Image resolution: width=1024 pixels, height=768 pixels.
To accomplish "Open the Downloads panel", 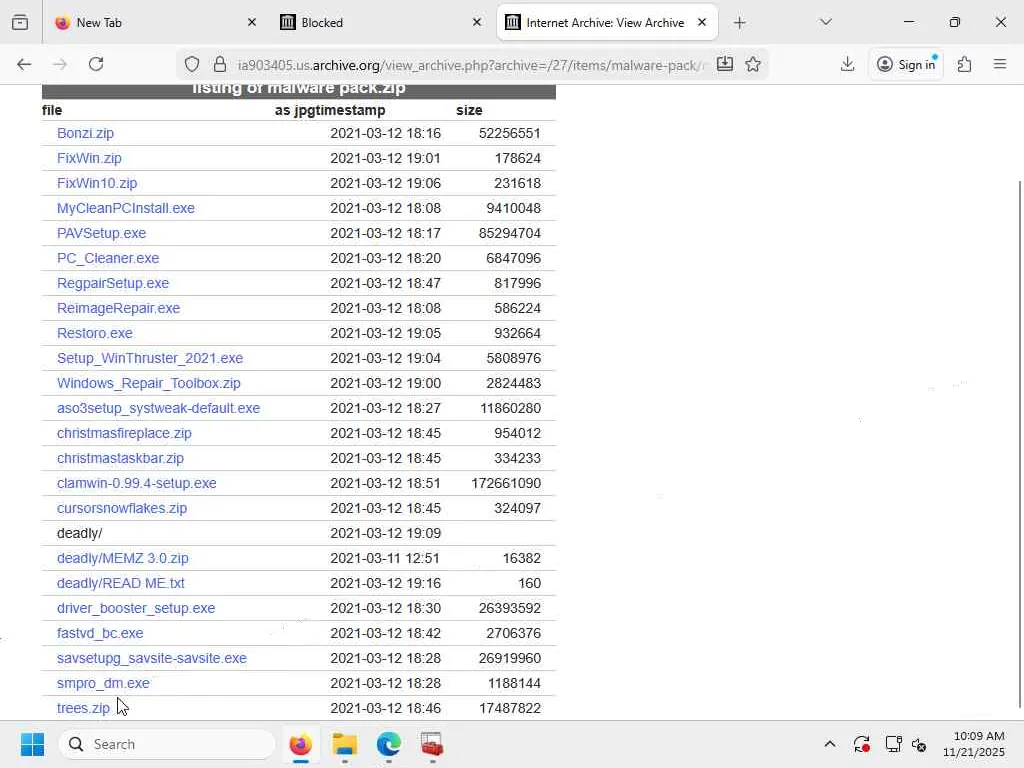I will [848, 64].
